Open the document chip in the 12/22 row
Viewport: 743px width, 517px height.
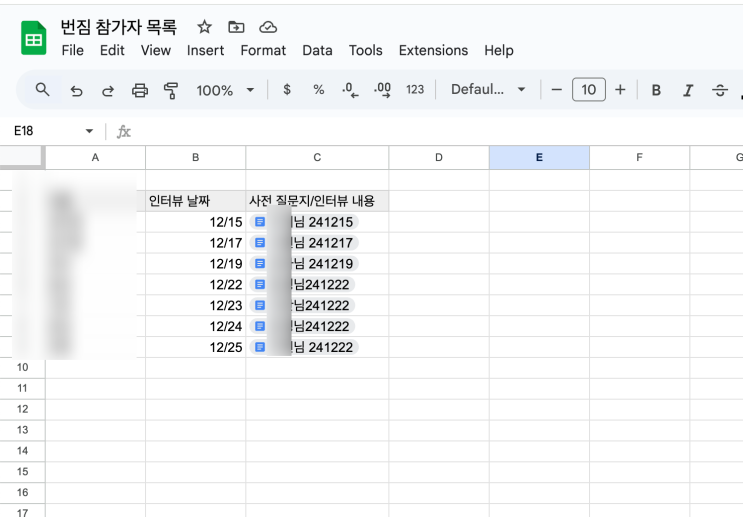(x=302, y=284)
